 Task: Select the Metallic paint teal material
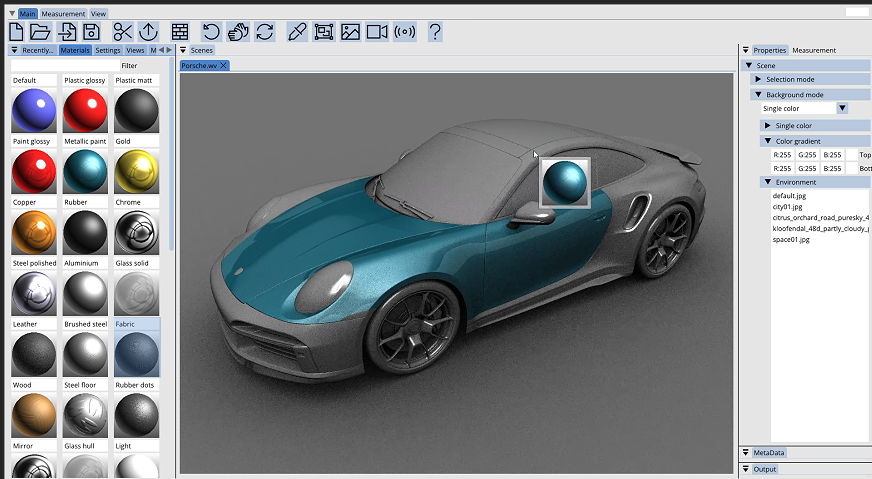(x=85, y=172)
